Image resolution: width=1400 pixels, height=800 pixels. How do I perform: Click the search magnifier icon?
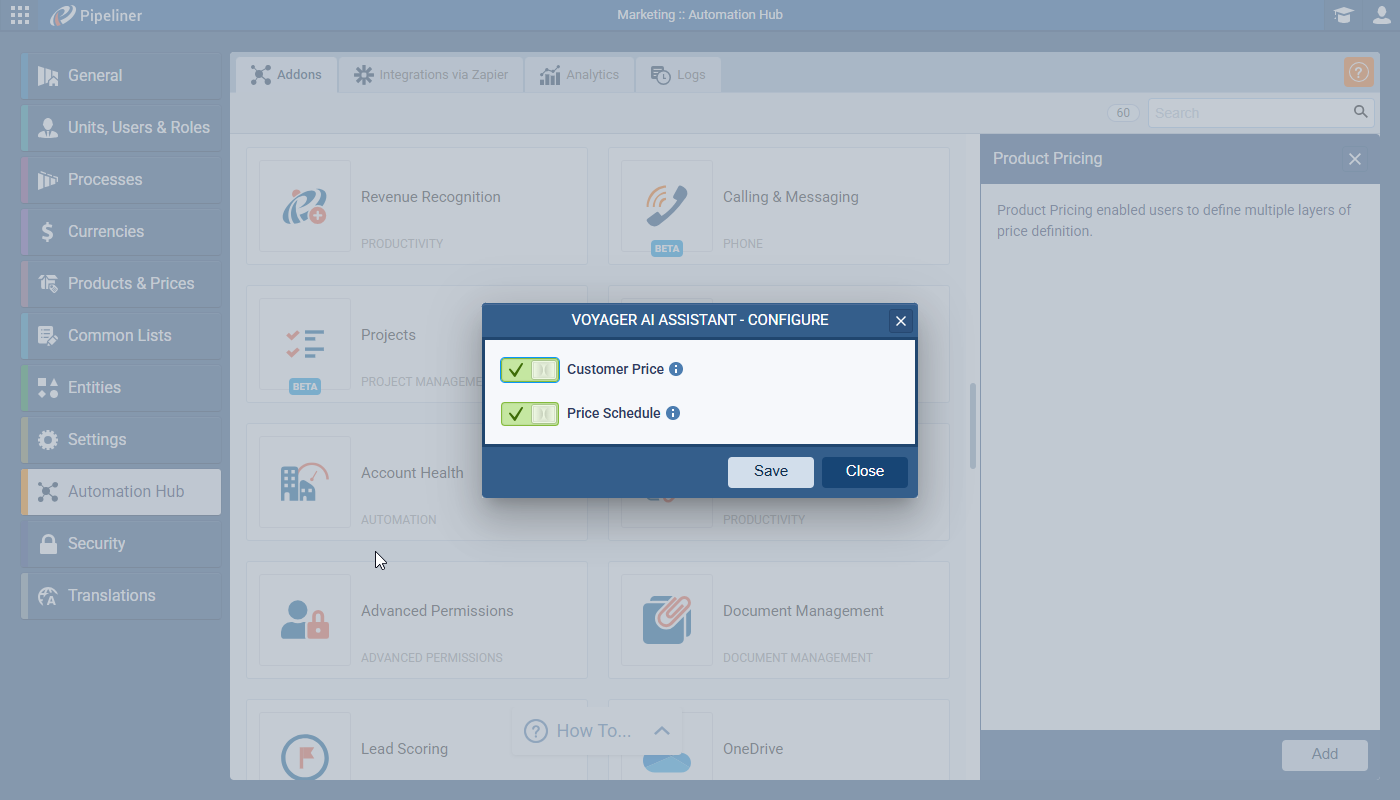[1361, 112]
